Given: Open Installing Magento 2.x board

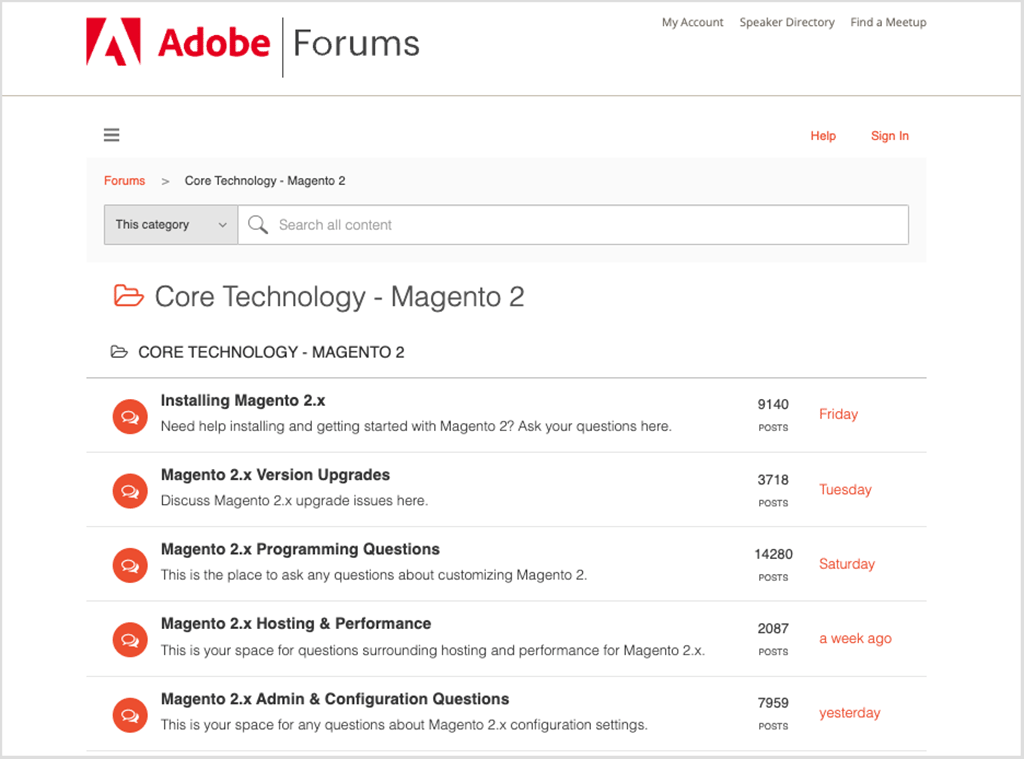Looking at the screenshot, I should click(x=243, y=400).
